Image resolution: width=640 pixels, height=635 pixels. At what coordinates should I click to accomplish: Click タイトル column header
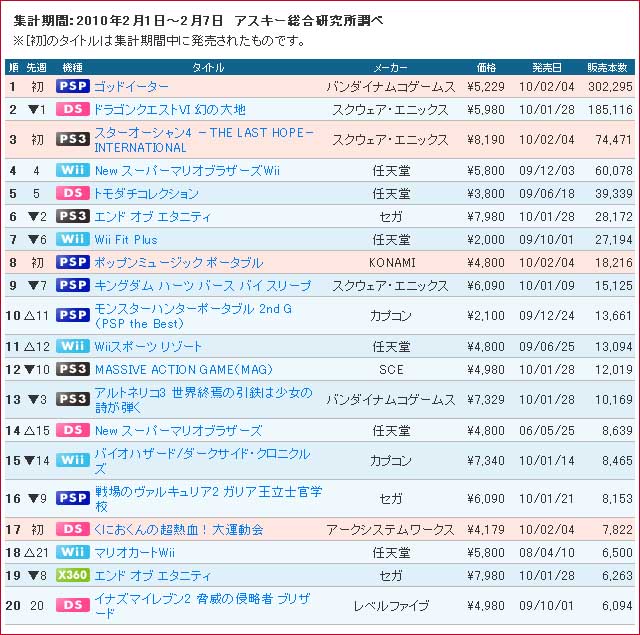click(x=208, y=67)
